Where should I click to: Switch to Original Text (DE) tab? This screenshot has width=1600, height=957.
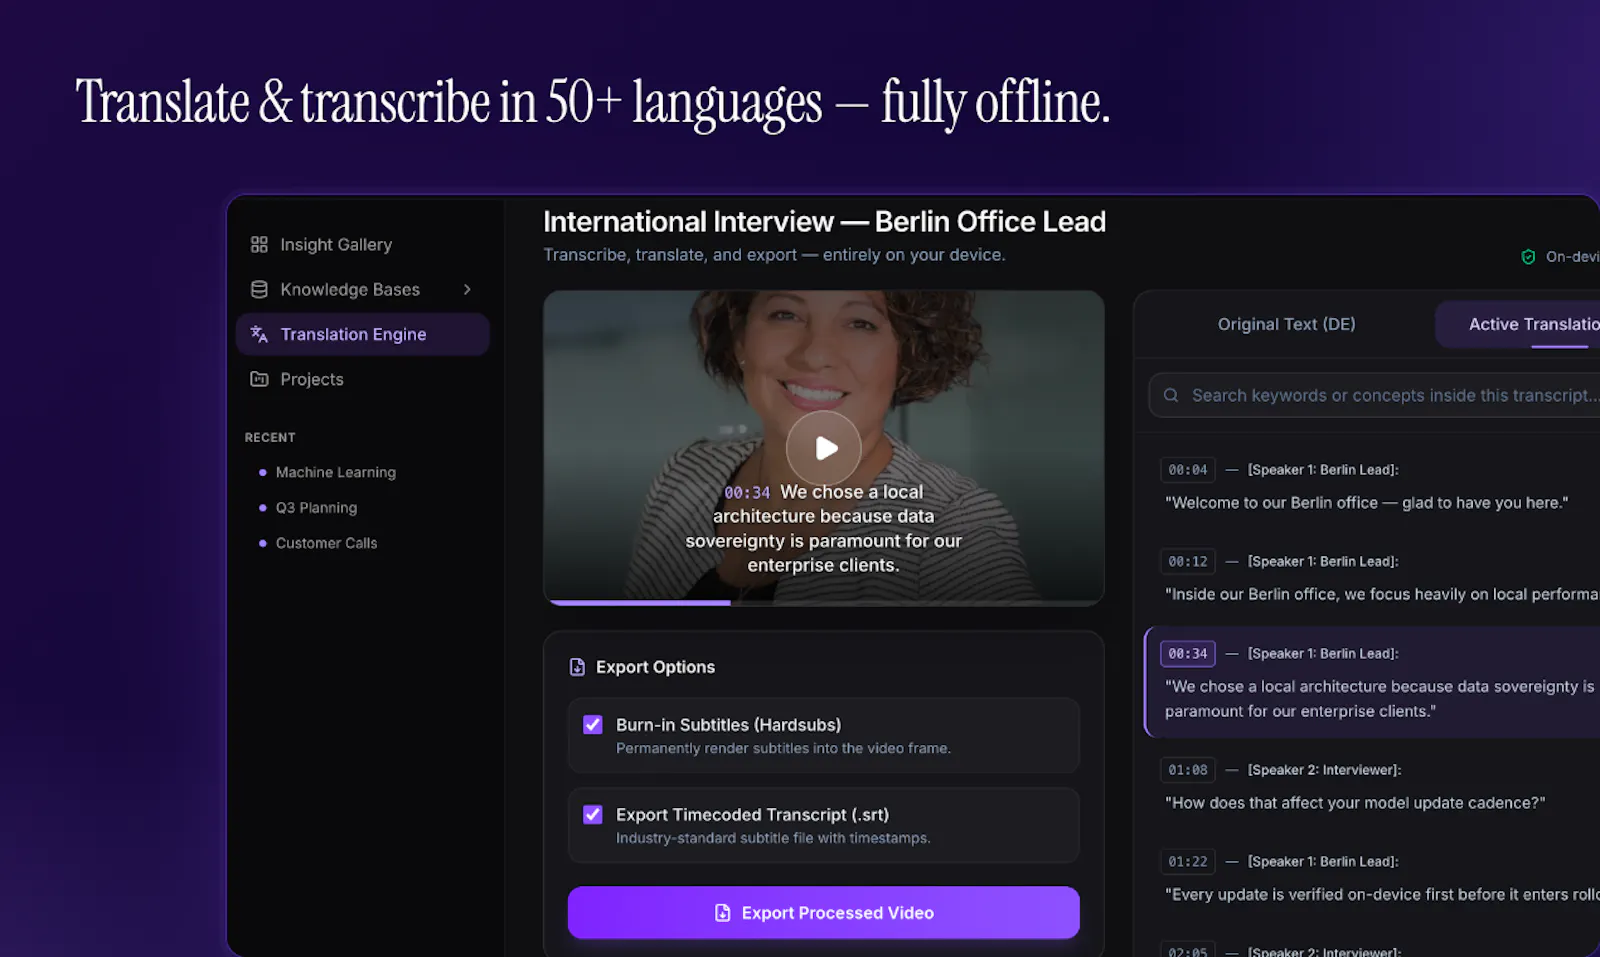1286,324
